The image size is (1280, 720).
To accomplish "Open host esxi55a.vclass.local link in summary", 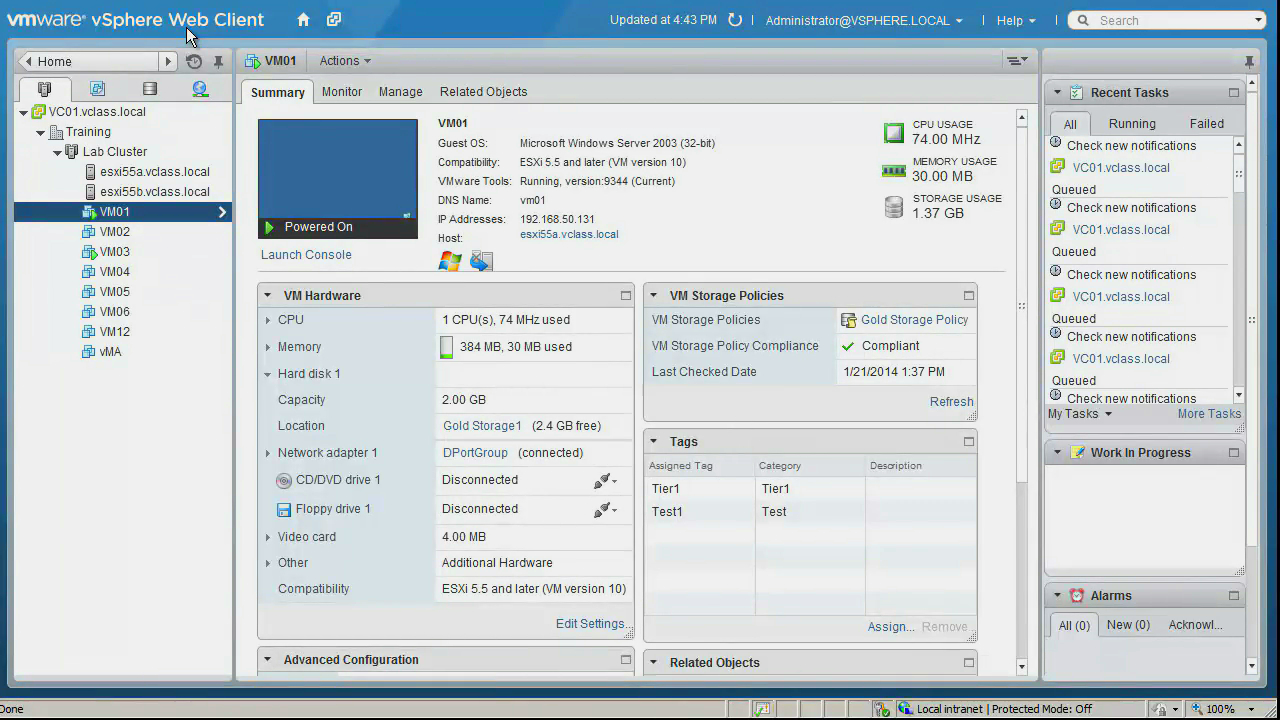I will [569, 235].
